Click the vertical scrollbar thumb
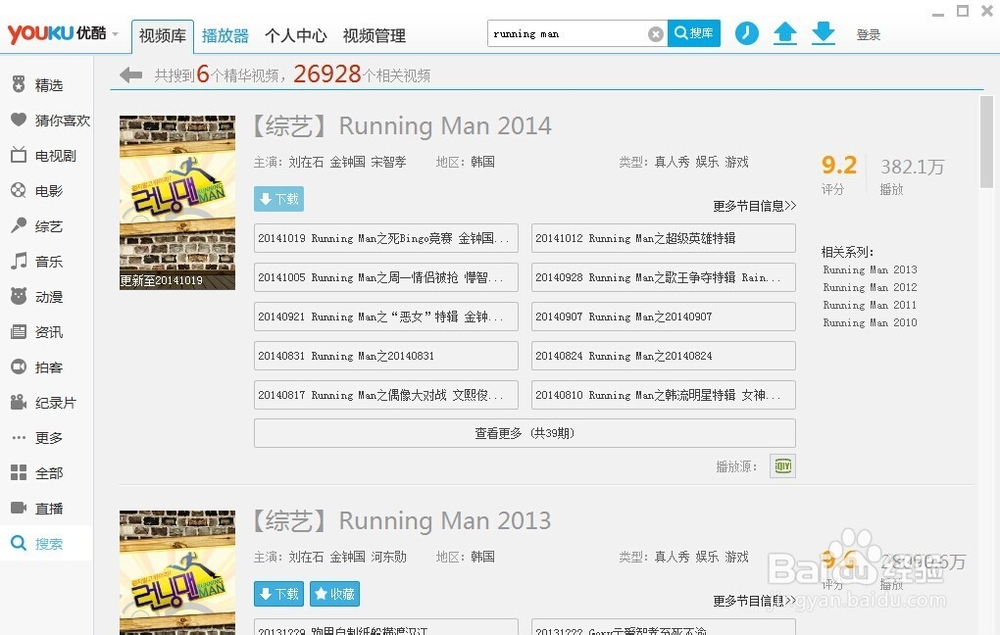This screenshot has width=1000, height=635. click(987, 142)
